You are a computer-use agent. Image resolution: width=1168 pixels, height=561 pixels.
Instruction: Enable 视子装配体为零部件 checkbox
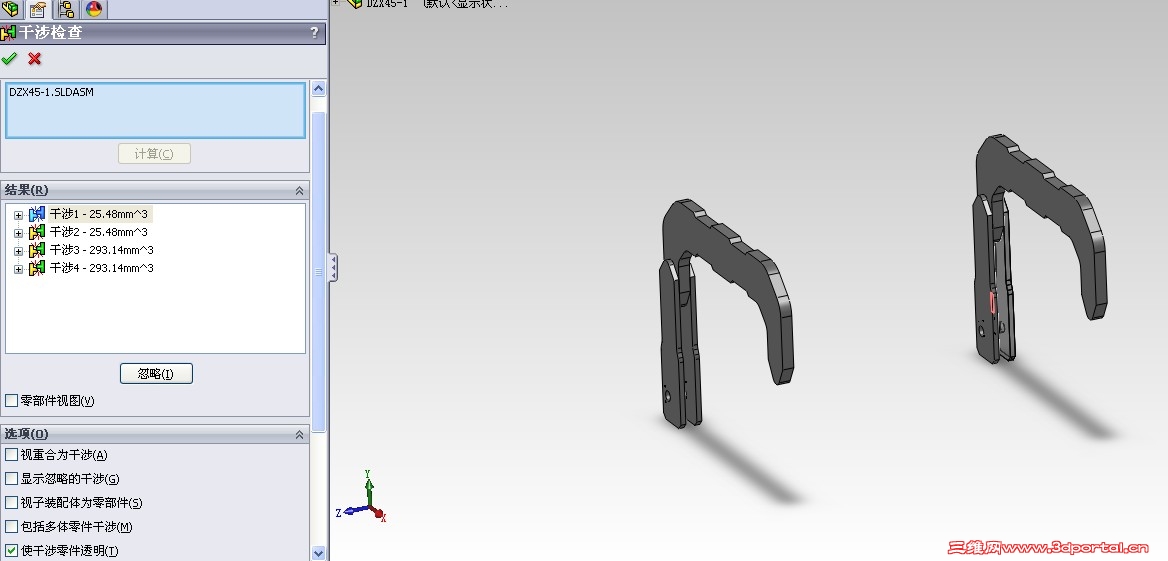(11, 502)
